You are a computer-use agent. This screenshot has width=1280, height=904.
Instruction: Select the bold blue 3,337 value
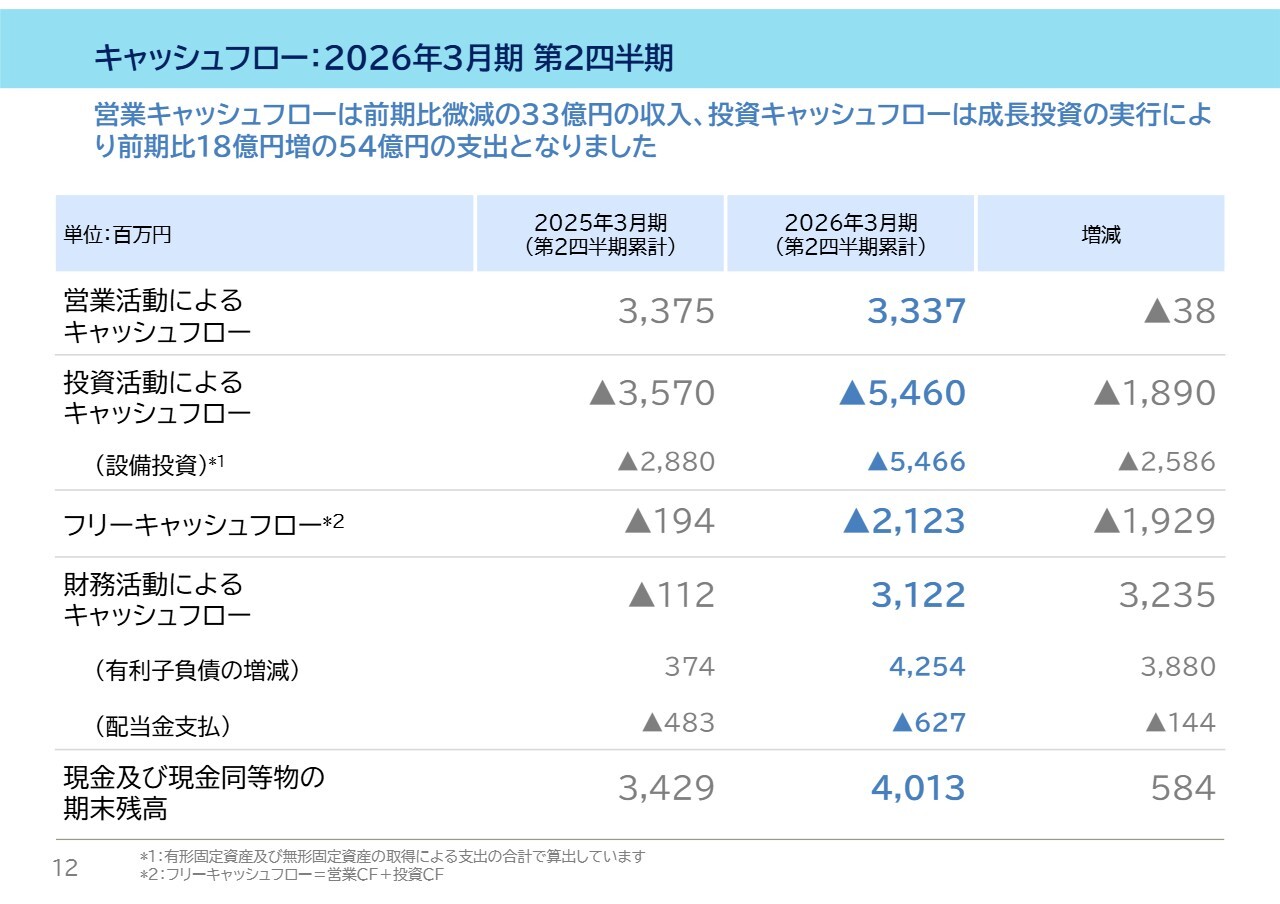tap(916, 312)
